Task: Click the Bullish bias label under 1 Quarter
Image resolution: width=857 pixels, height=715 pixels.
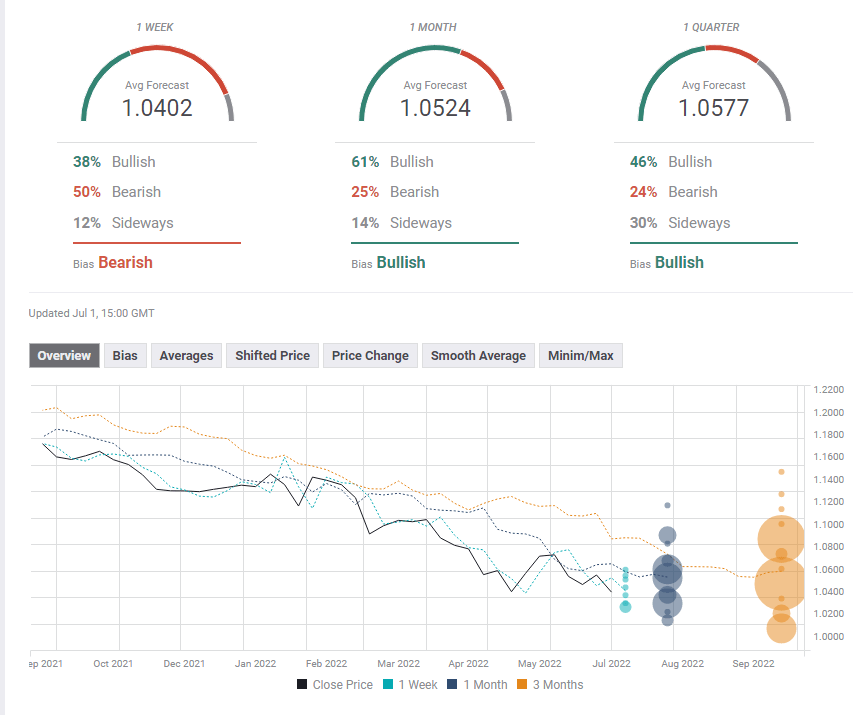Action: [679, 262]
